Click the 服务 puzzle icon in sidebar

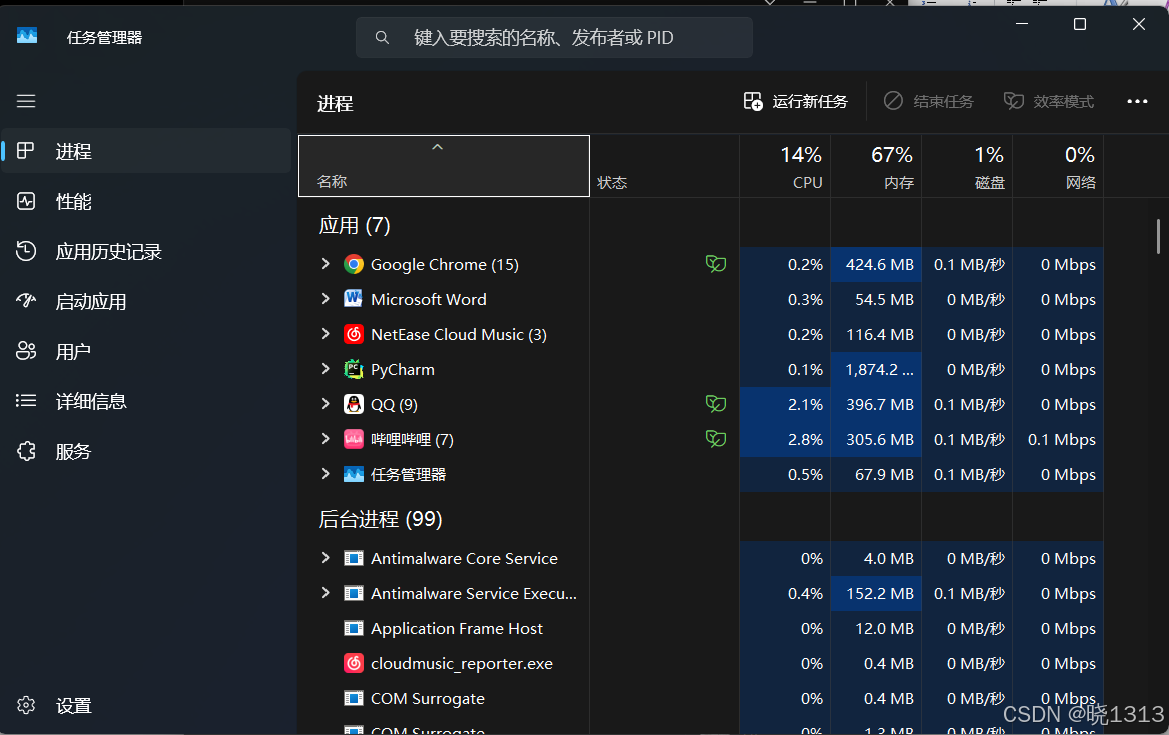pyautogui.click(x=26, y=451)
